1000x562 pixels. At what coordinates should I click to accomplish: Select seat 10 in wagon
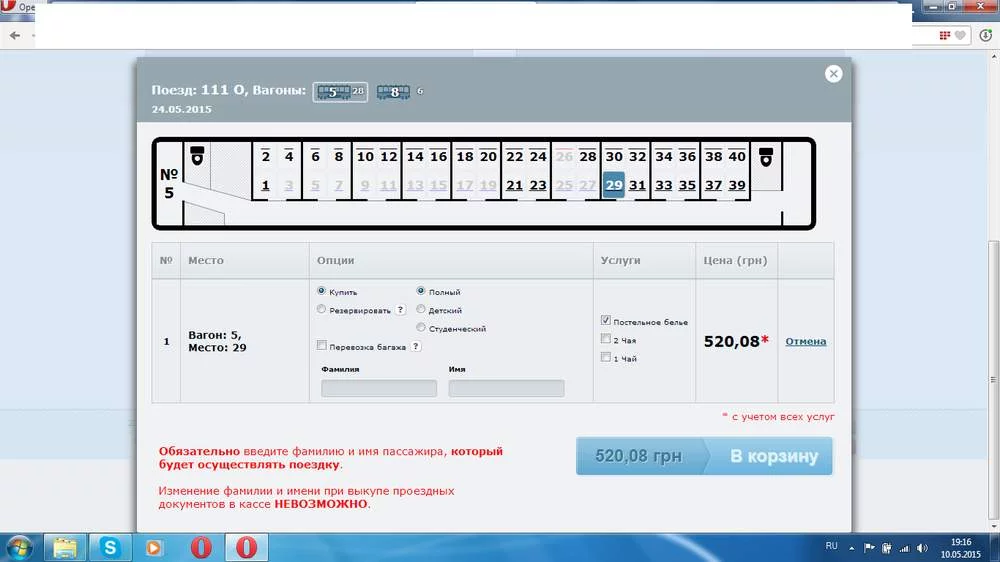[365, 157]
